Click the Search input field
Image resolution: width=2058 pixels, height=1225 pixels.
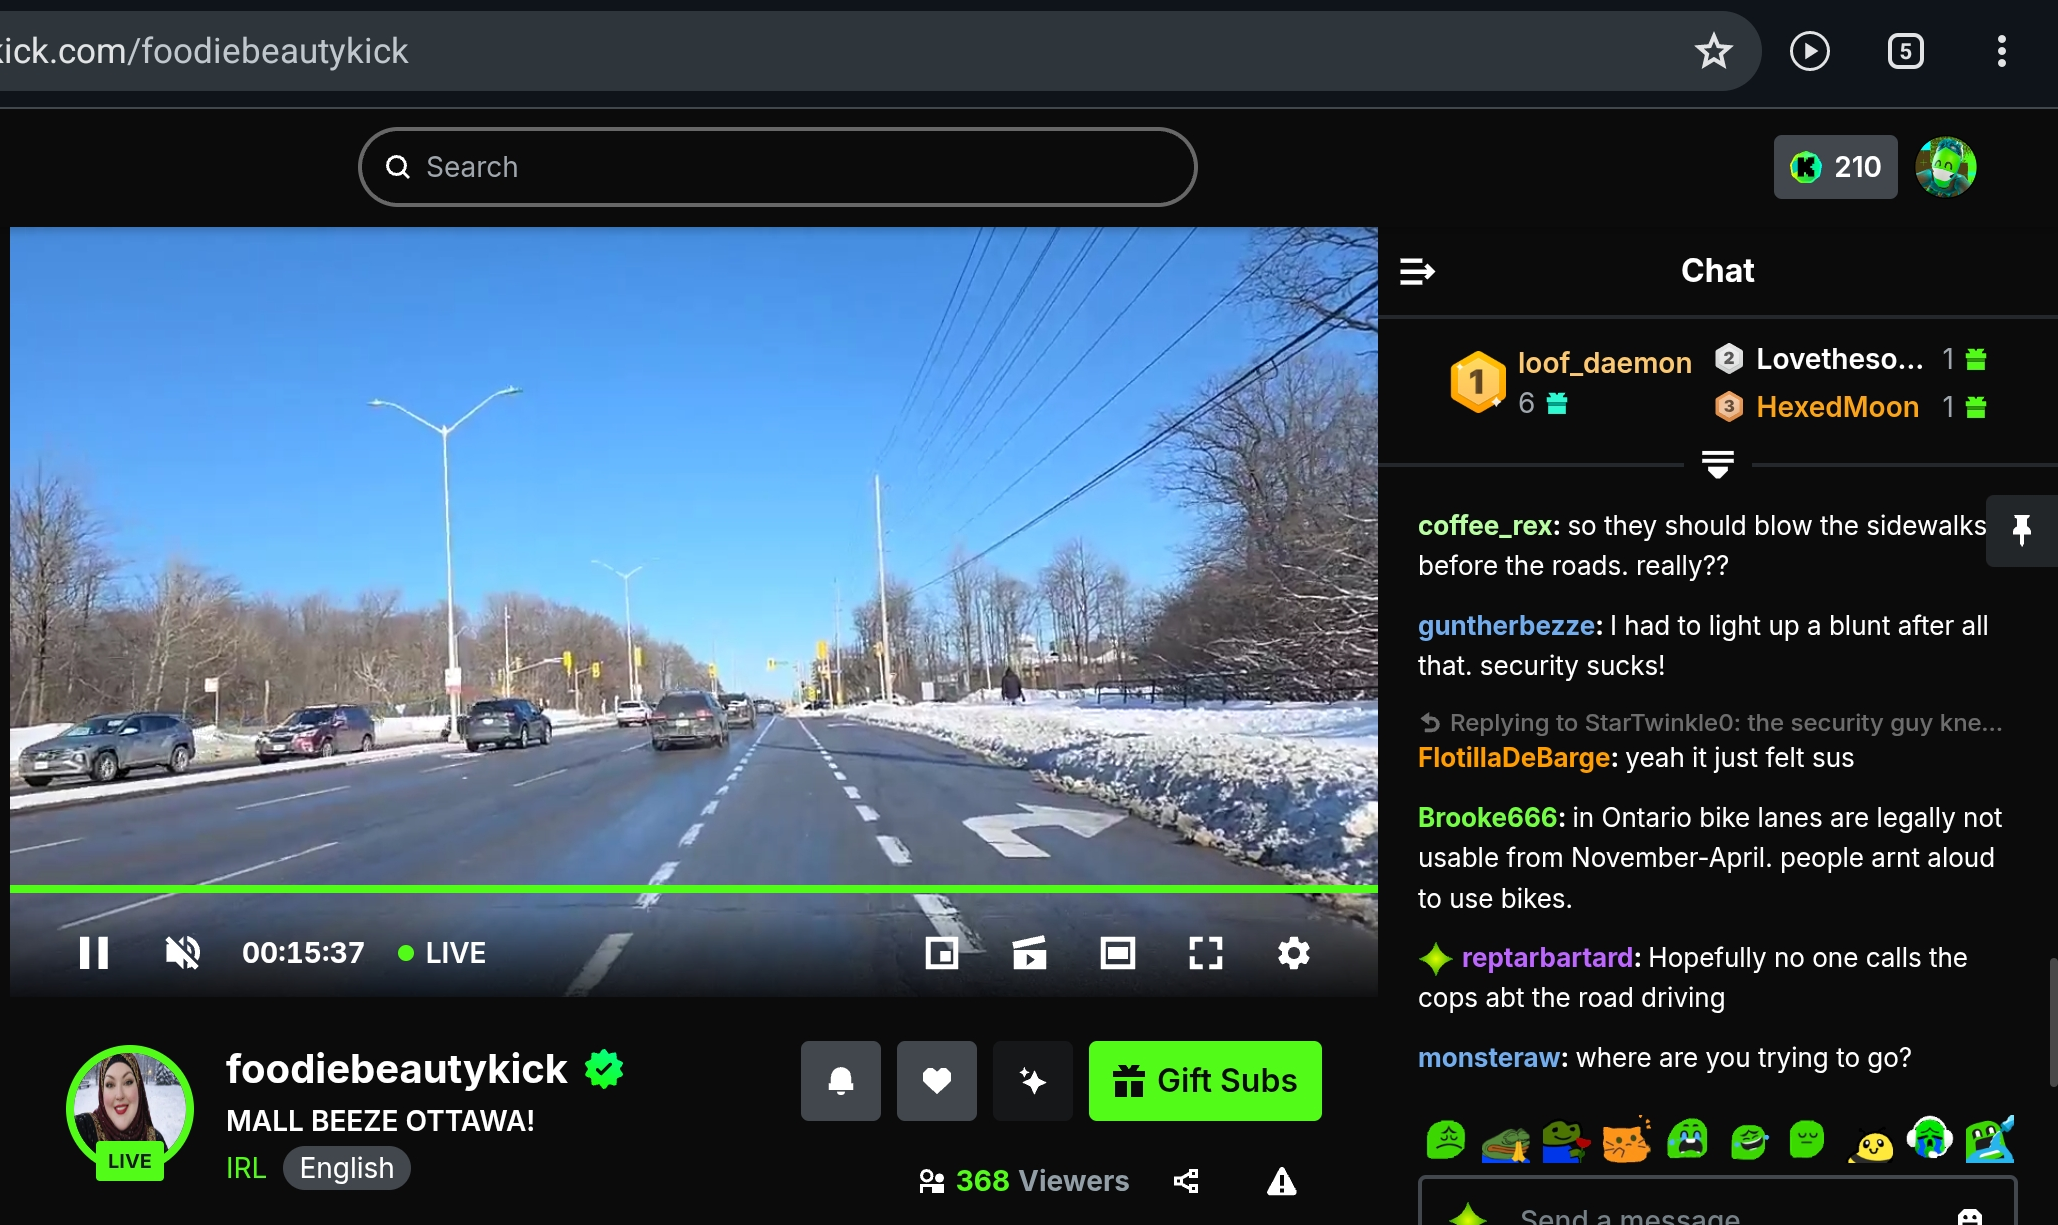(x=778, y=167)
